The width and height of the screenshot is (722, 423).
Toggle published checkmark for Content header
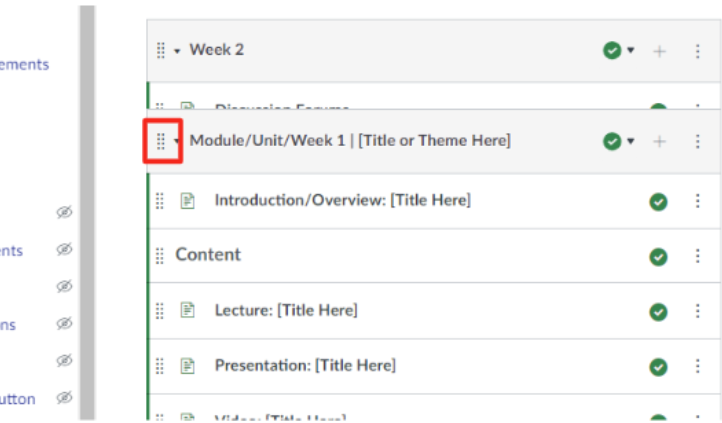pyautogui.click(x=658, y=257)
